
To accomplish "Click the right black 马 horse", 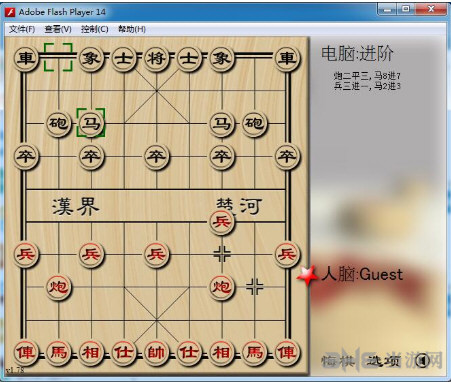I will tap(222, 124).
